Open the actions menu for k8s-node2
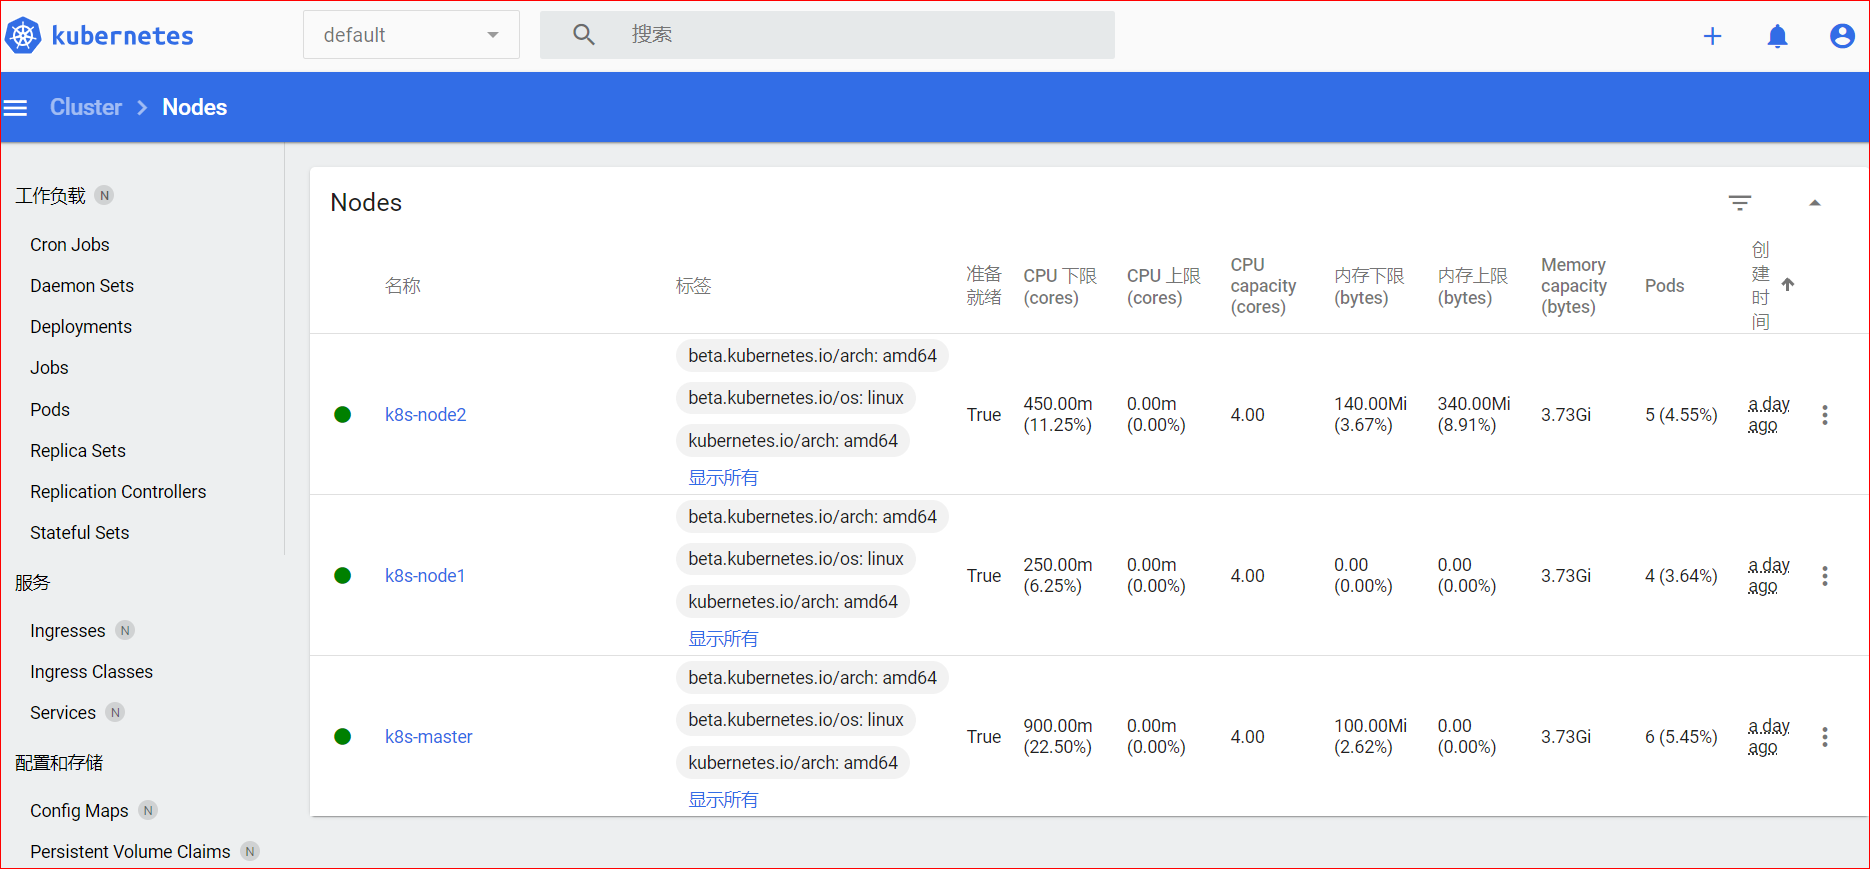The height and width of the screenshot is (869, 1870). (x=1825, y=415)
